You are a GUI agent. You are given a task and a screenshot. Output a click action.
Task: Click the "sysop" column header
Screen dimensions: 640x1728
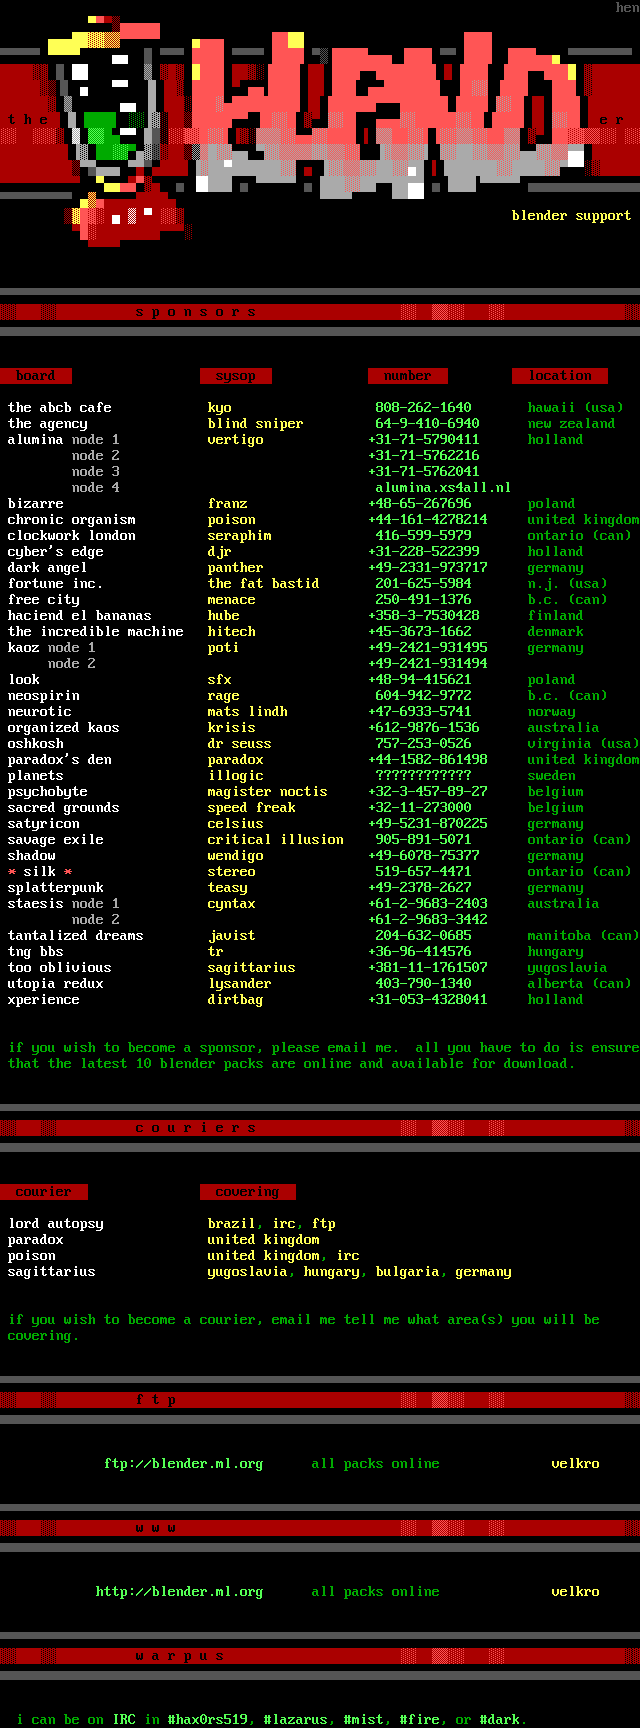pos(236,376)
